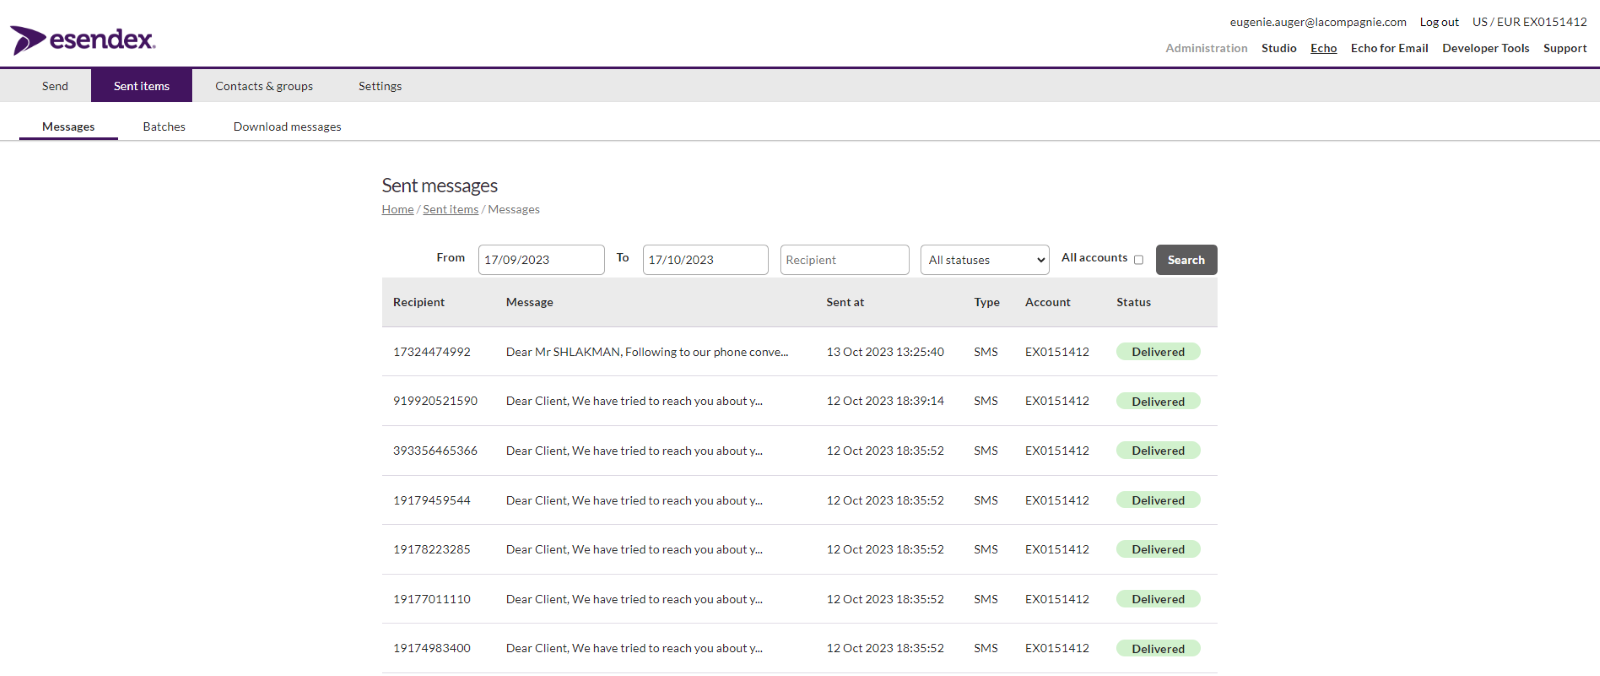Open the Send tab
1600x676 pixels.
tap(55, 86)
